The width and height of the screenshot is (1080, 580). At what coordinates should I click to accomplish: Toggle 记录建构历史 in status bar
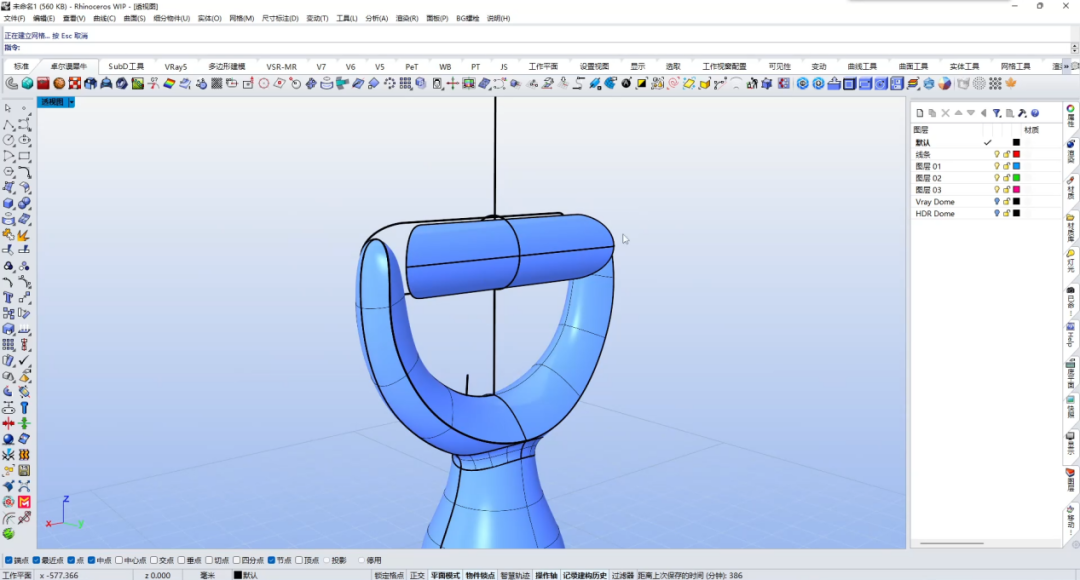click(x=585, y=575)
